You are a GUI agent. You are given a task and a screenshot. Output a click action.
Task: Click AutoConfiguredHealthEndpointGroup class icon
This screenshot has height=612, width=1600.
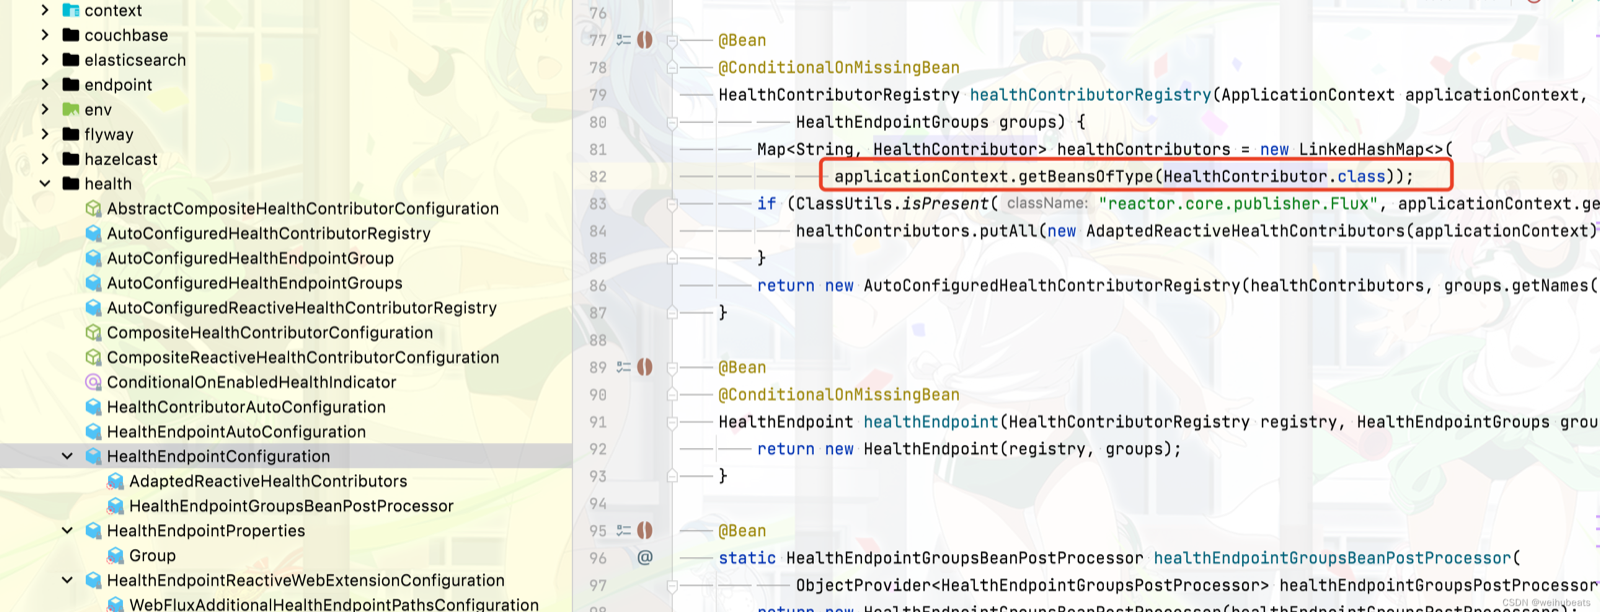pos(93,258)
